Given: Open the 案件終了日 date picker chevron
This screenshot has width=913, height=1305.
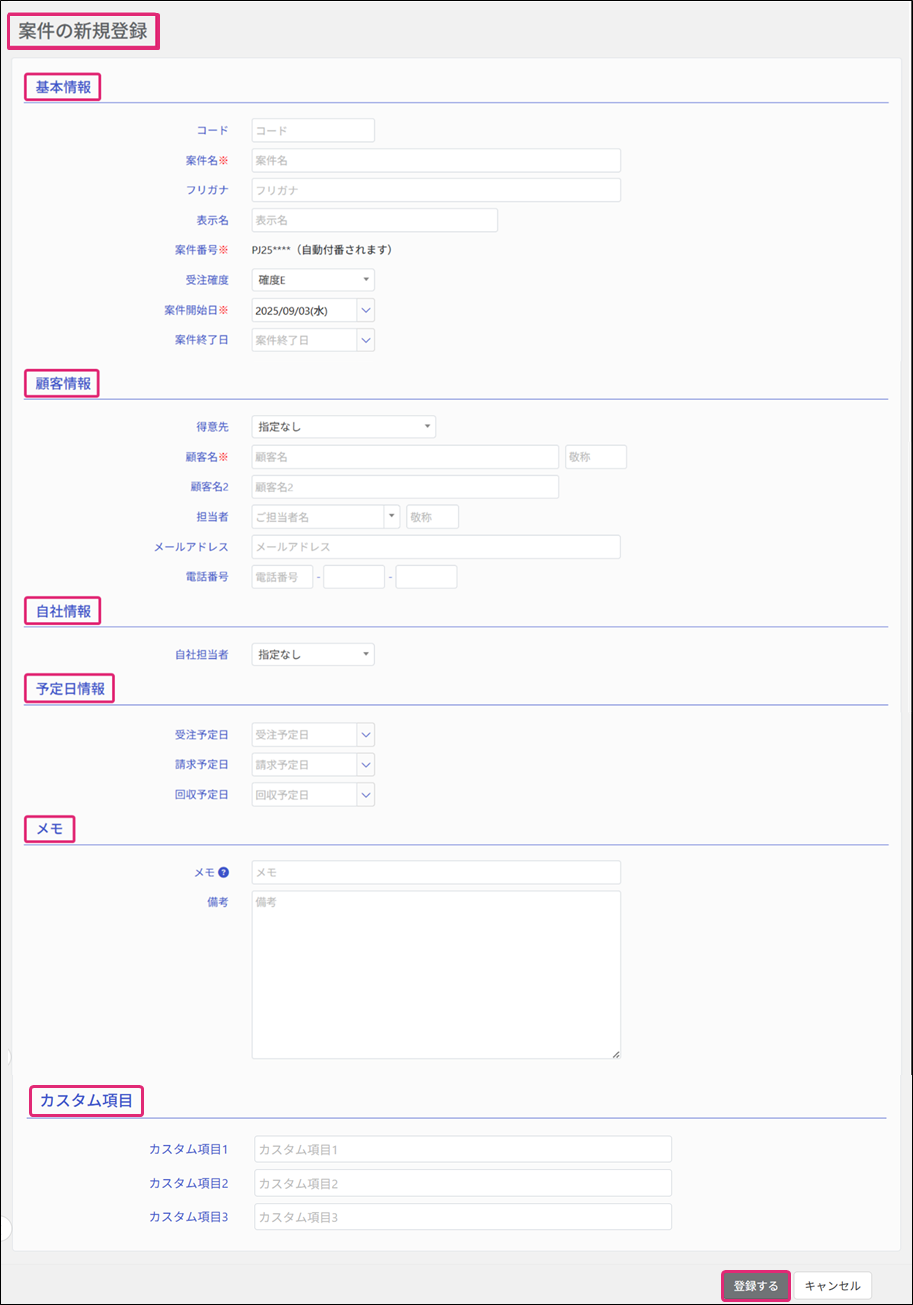Looking at the screenshot, I should [x=366, y=341].
